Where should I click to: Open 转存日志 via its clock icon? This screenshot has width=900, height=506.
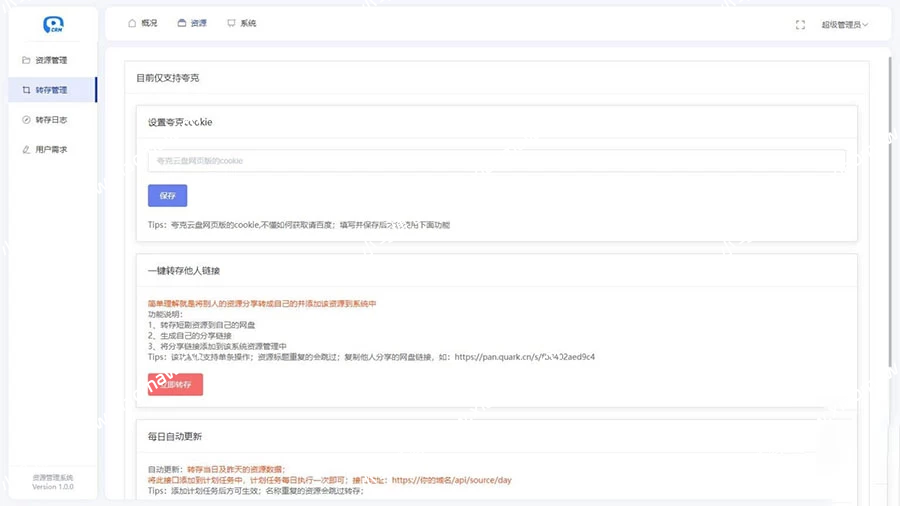(x=26, y=120)
